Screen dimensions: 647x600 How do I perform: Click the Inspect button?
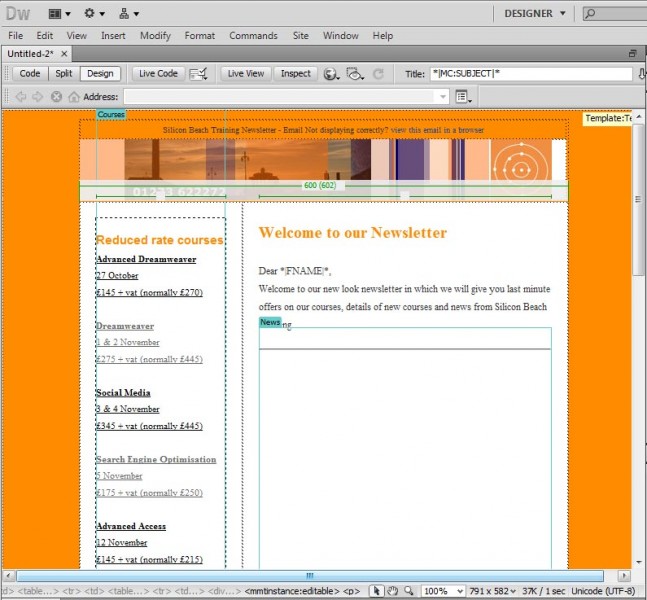pos(295,74)
